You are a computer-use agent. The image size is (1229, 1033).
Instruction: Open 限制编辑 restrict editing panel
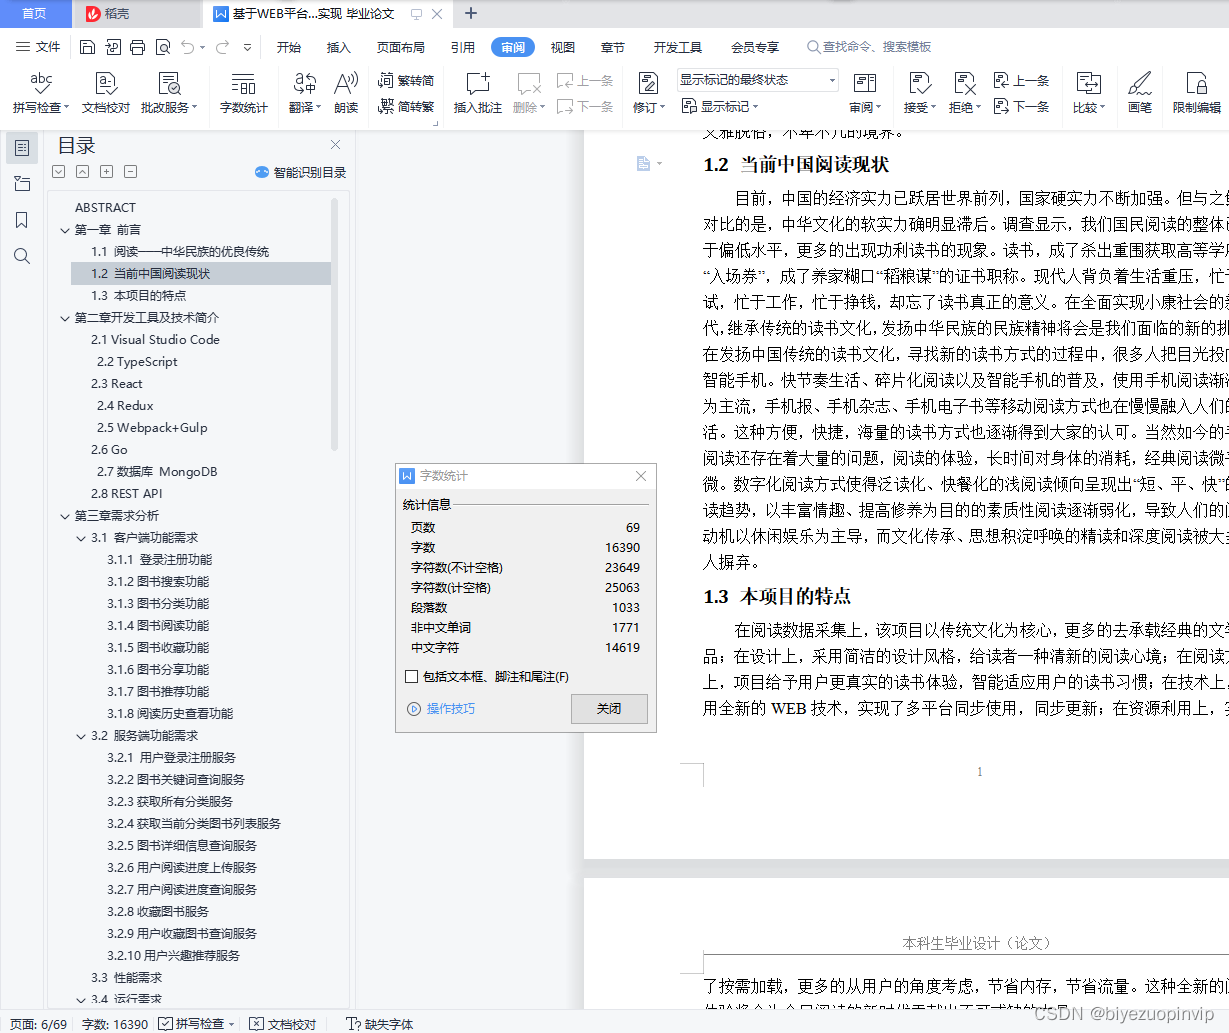1196,88
